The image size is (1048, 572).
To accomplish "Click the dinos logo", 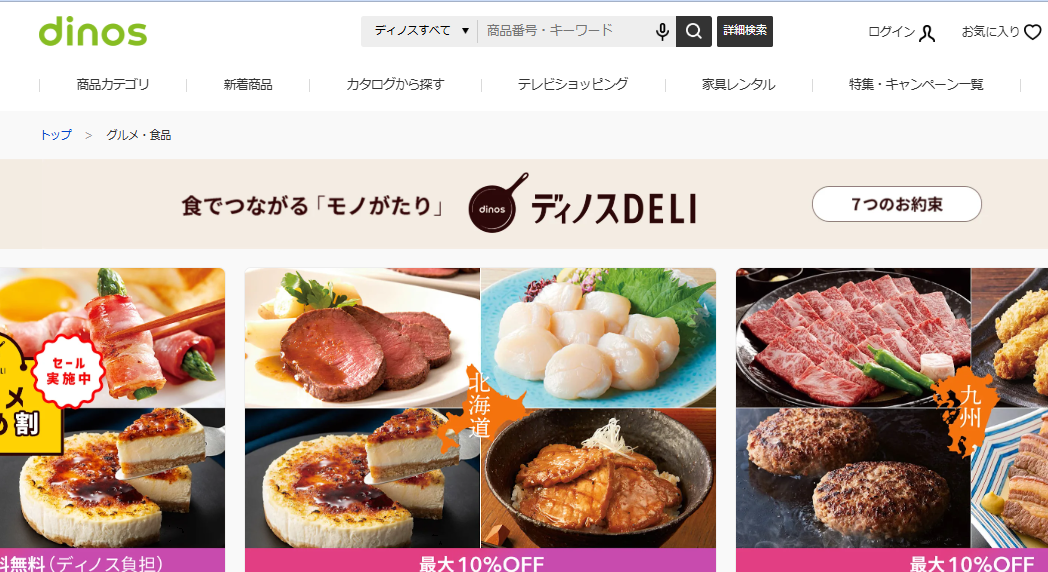I will (93, 32).
